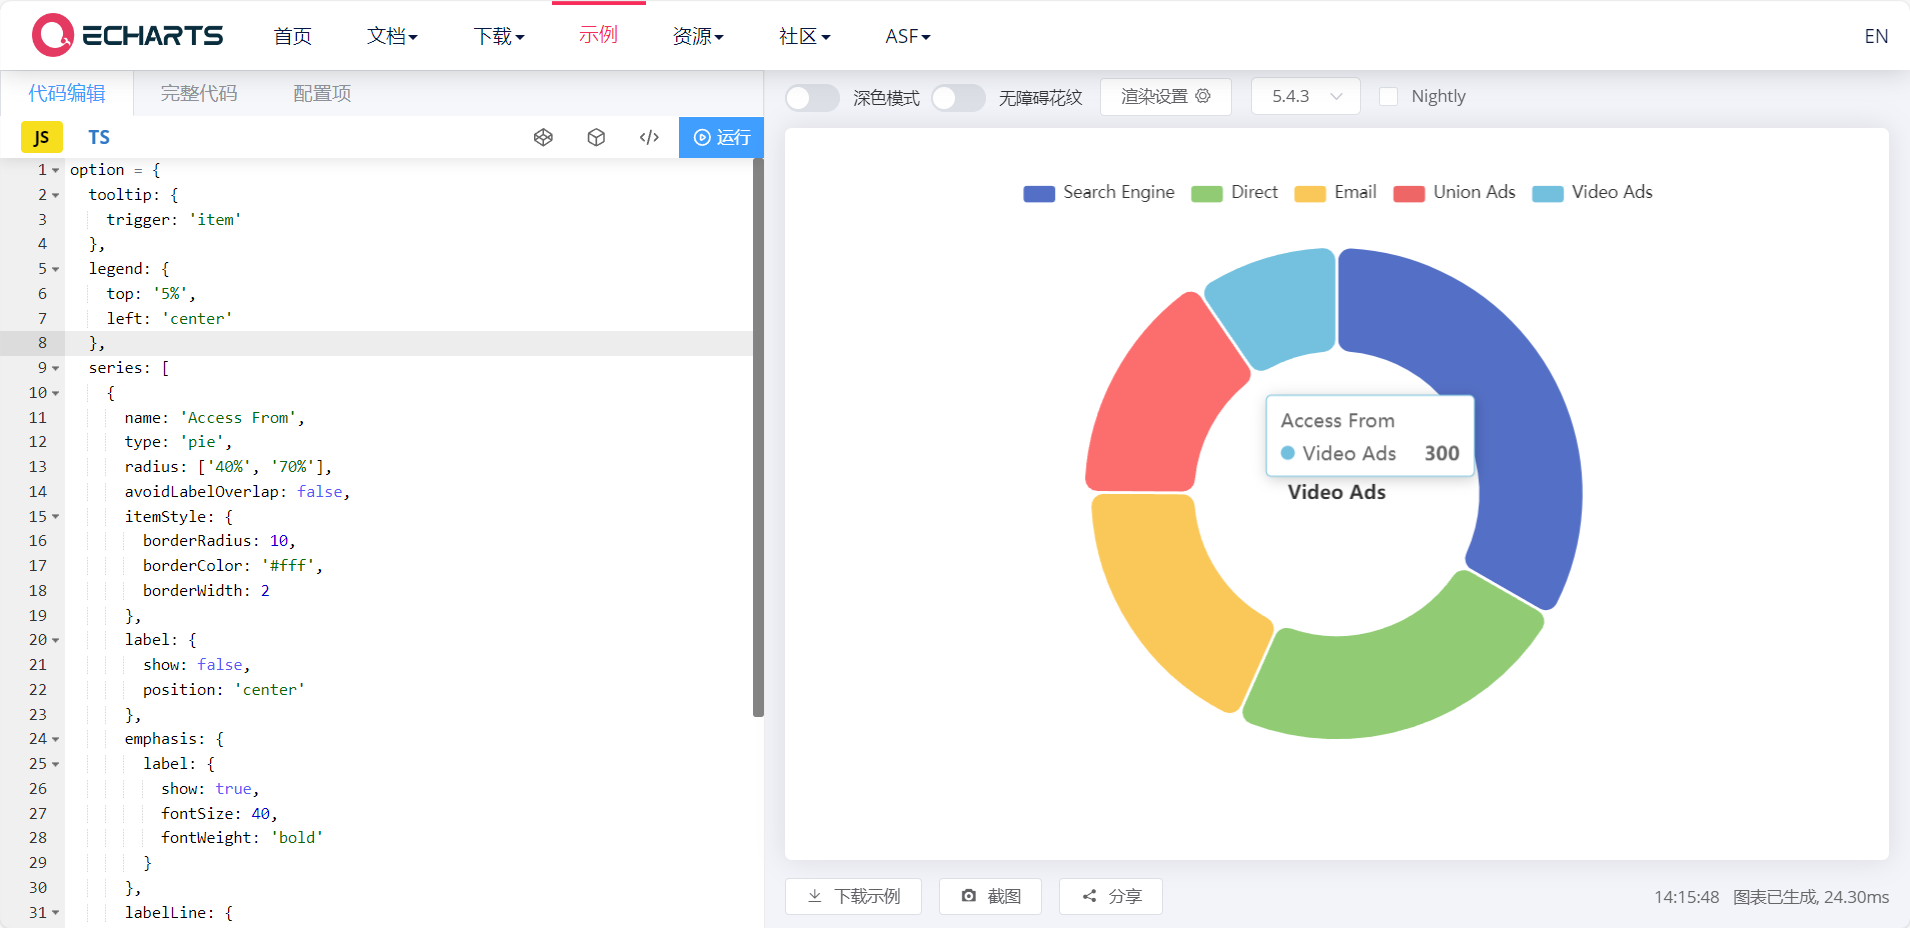Click the code editor vertical scrollbar
Screen dimensions: 1910x928
(758, 437)
